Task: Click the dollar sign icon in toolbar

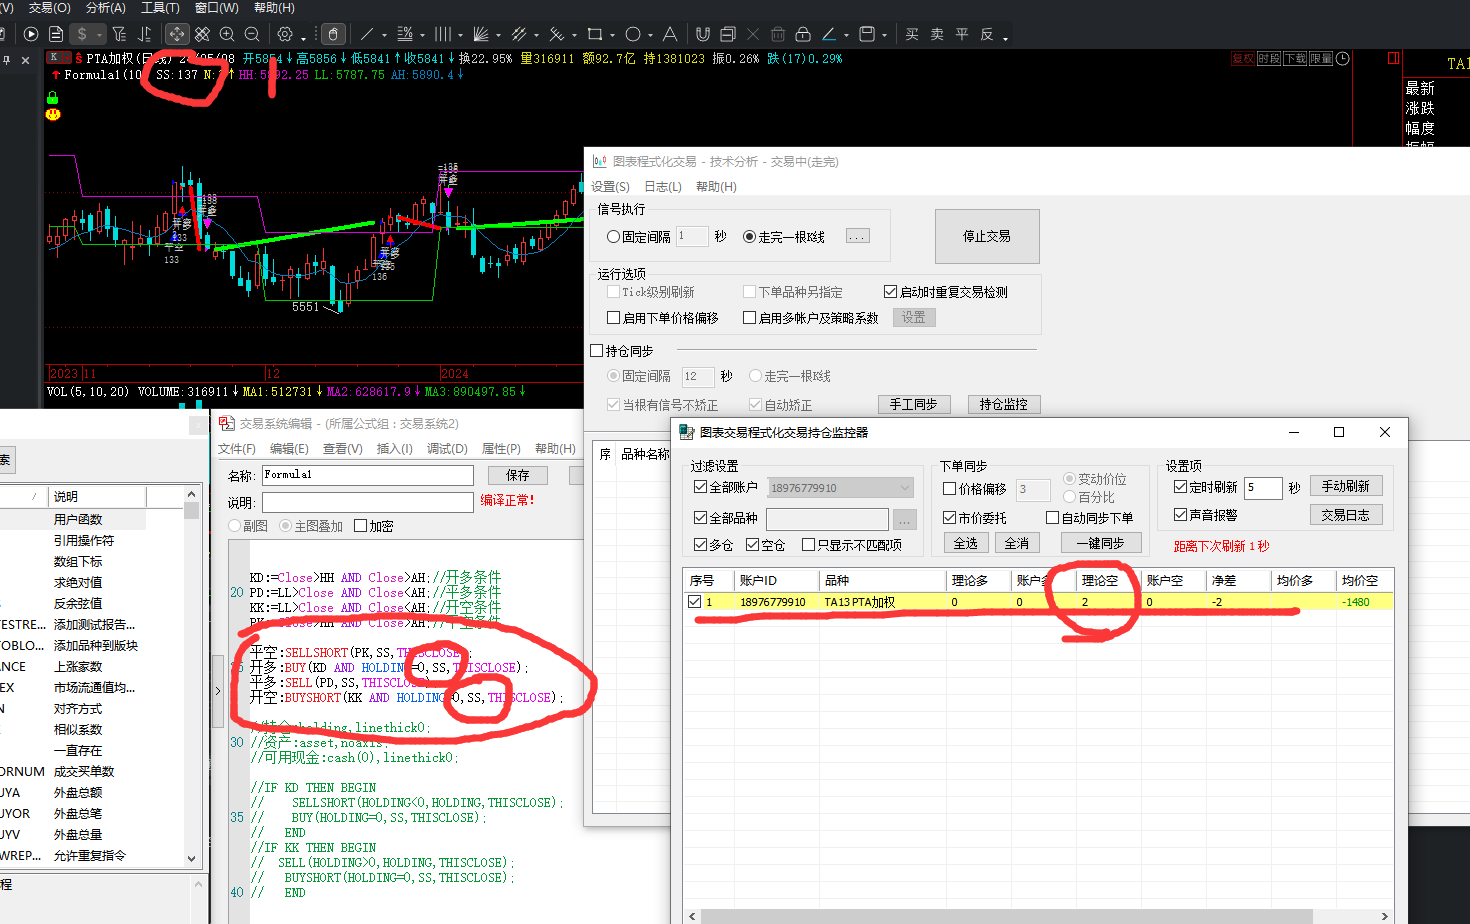Action: [82, 34]
